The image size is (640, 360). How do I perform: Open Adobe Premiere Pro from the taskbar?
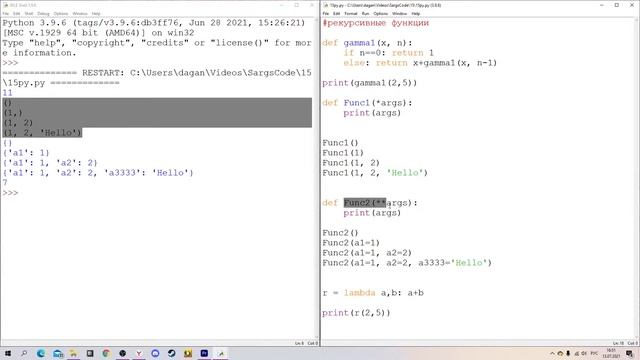coord(204,353)
